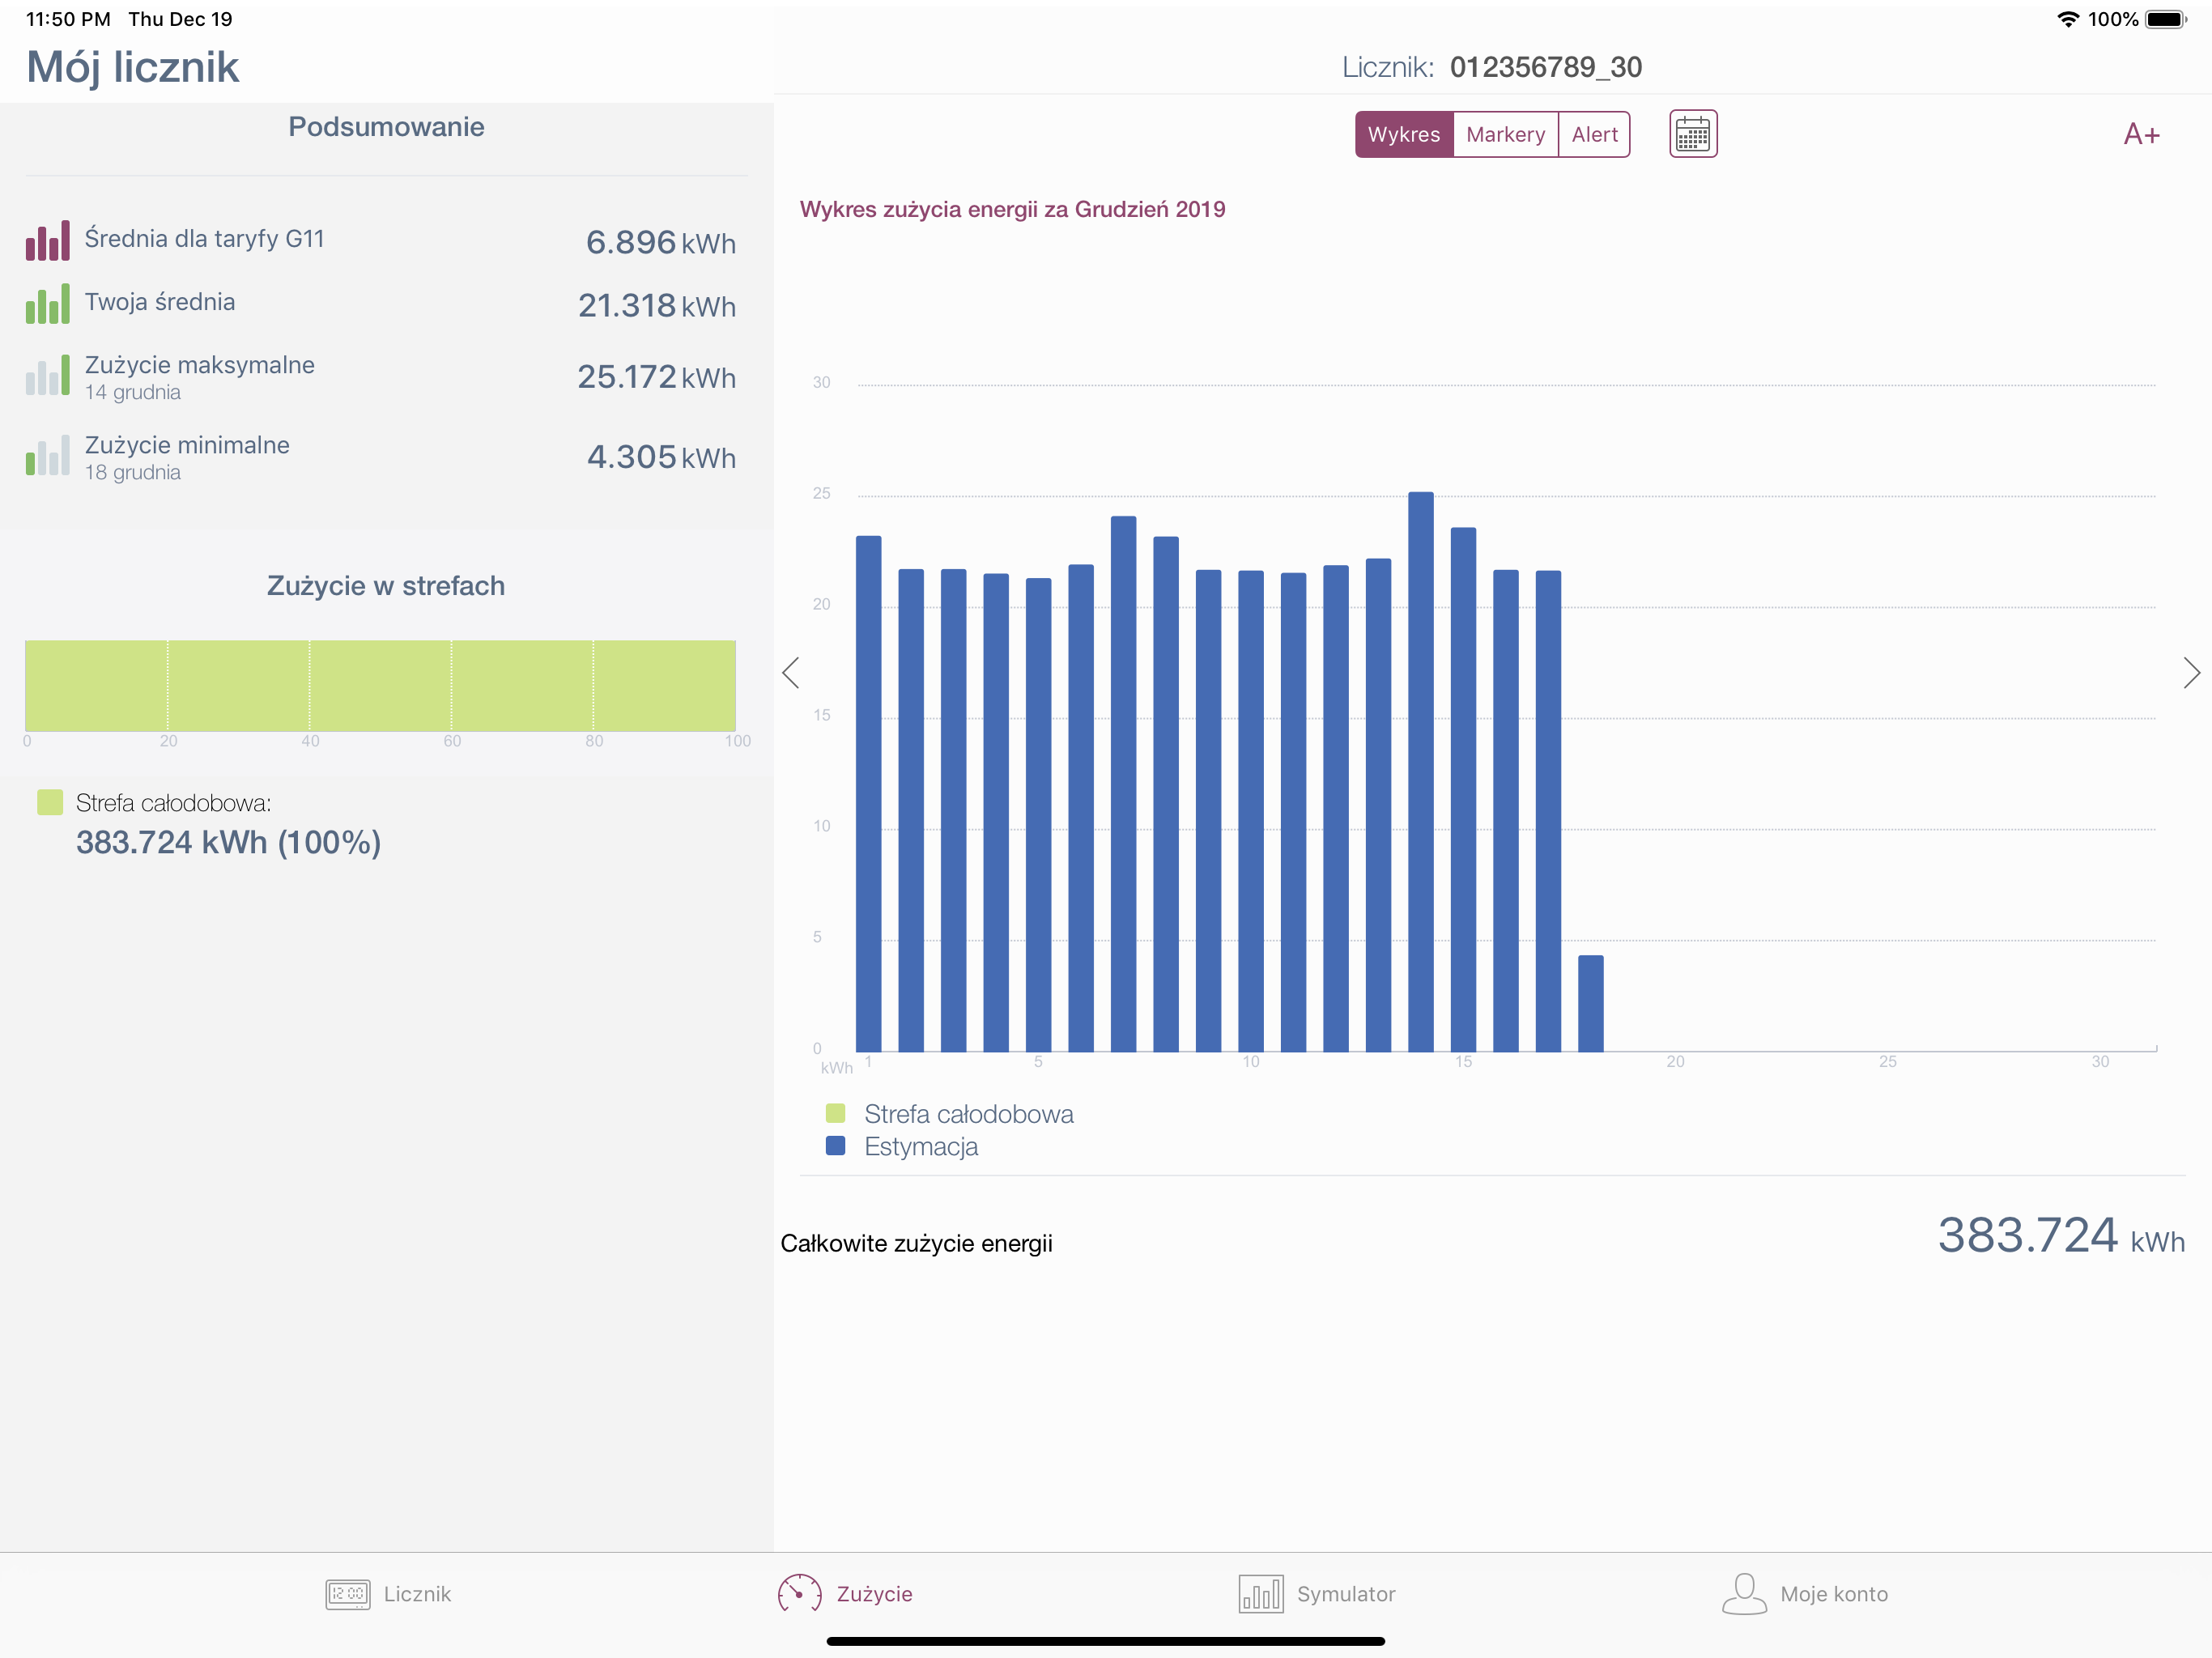Select the first chart bar for day 1
The image size is (2212, 1658).
[x=869, y=794]
